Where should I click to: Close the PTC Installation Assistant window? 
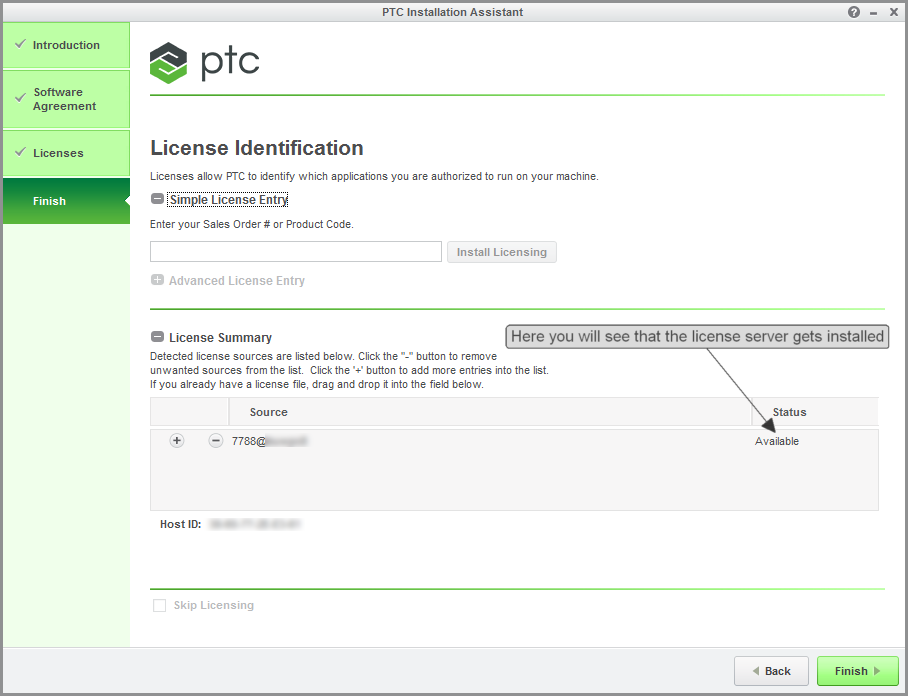tap(894, 12)
